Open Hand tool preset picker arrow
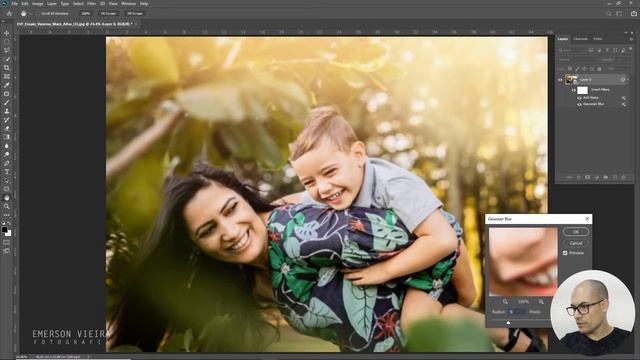 click(29, 13)
